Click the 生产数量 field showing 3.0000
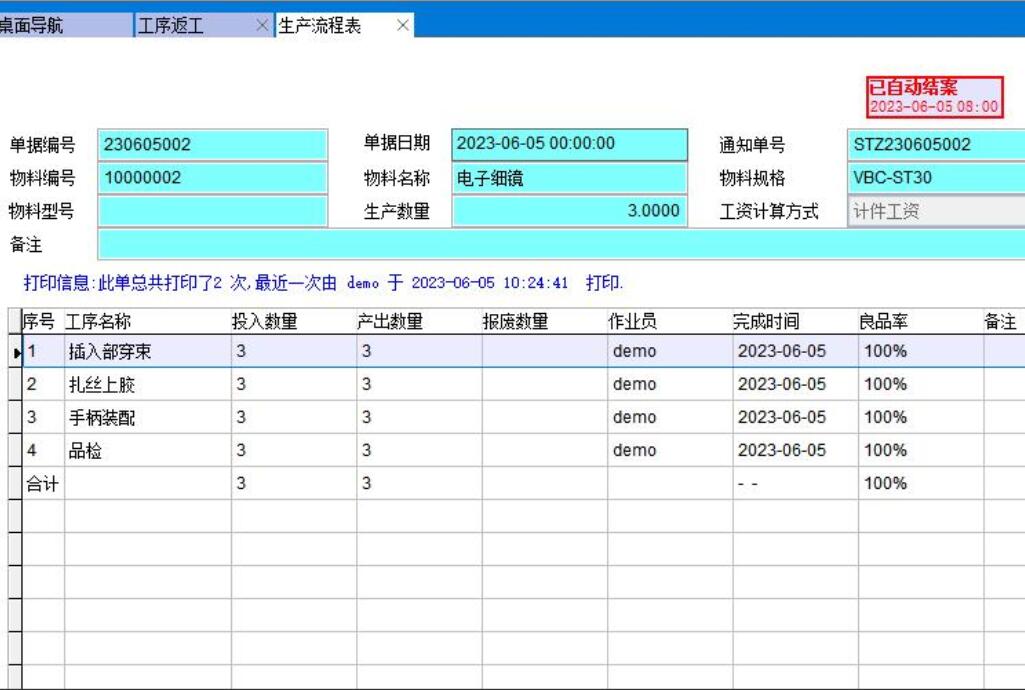 (569, 212)
